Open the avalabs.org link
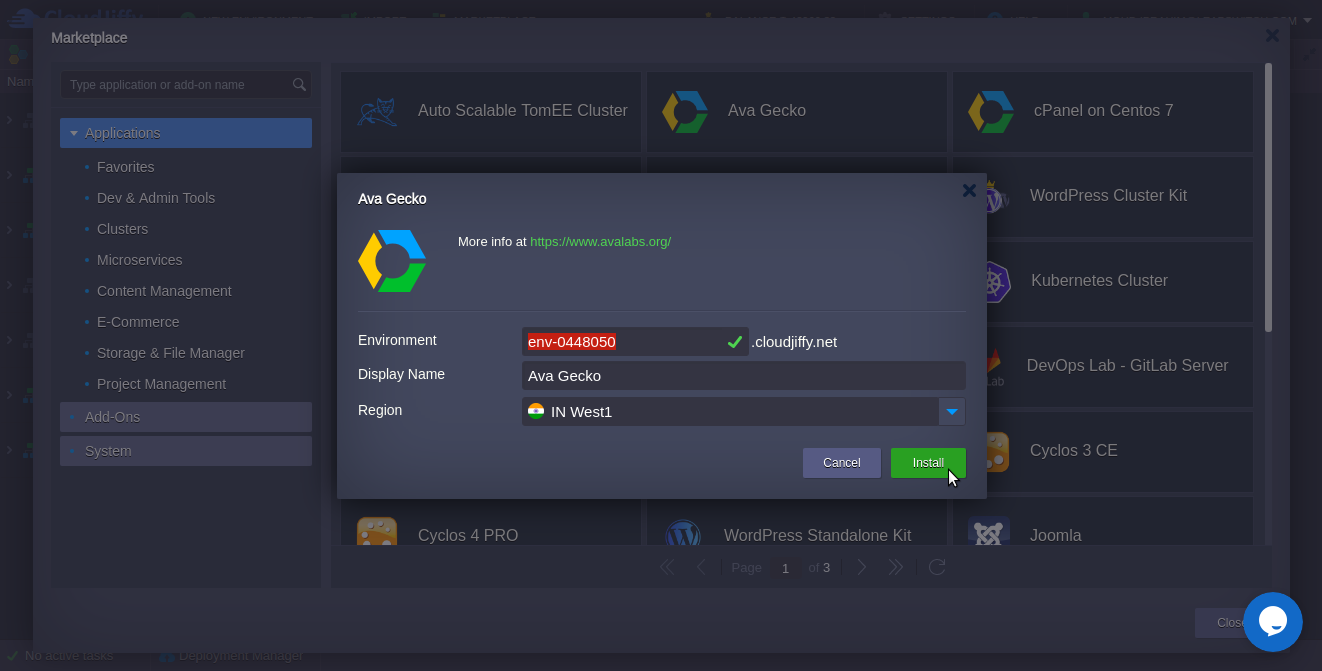The width and height of the screenshot is (1322, 671). [600, 242]
